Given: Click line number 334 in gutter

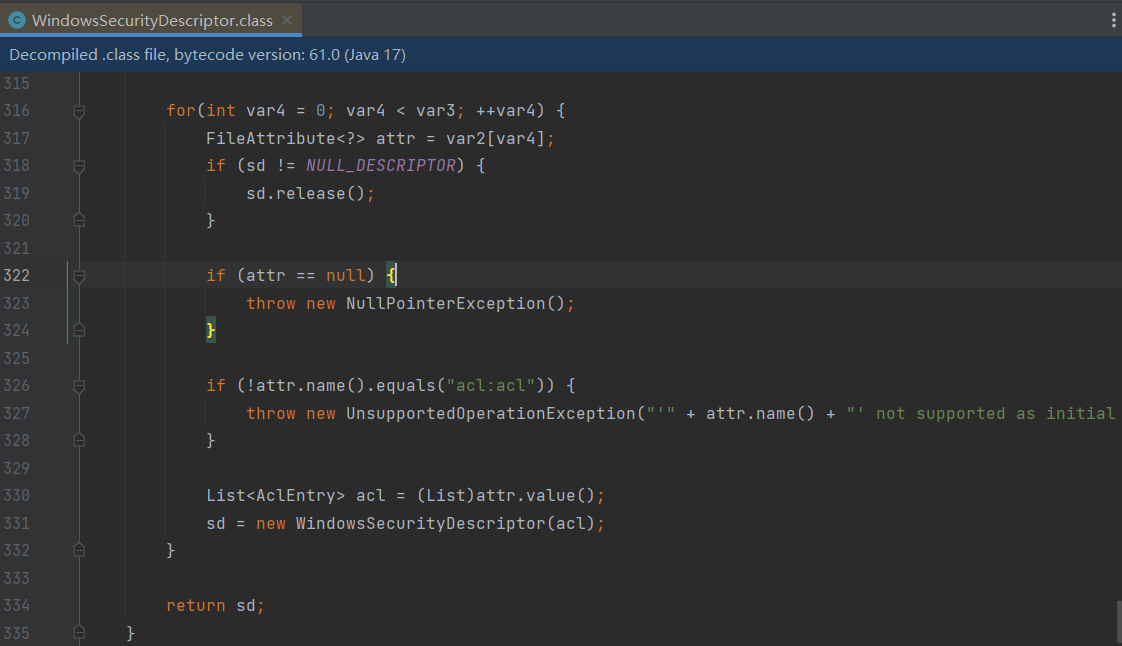Looking at the screenshot, I should (16, 605).
